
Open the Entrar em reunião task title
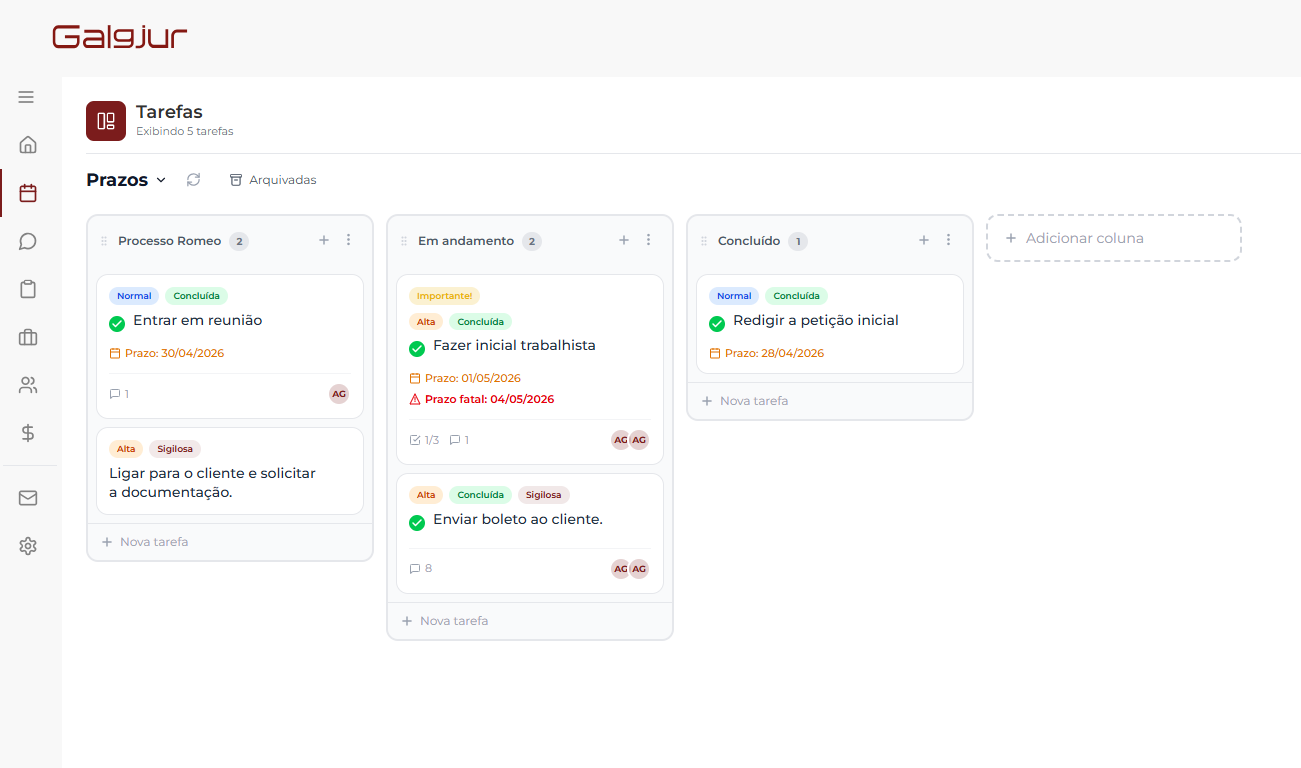pyautogui.click(x=197, y=321)
